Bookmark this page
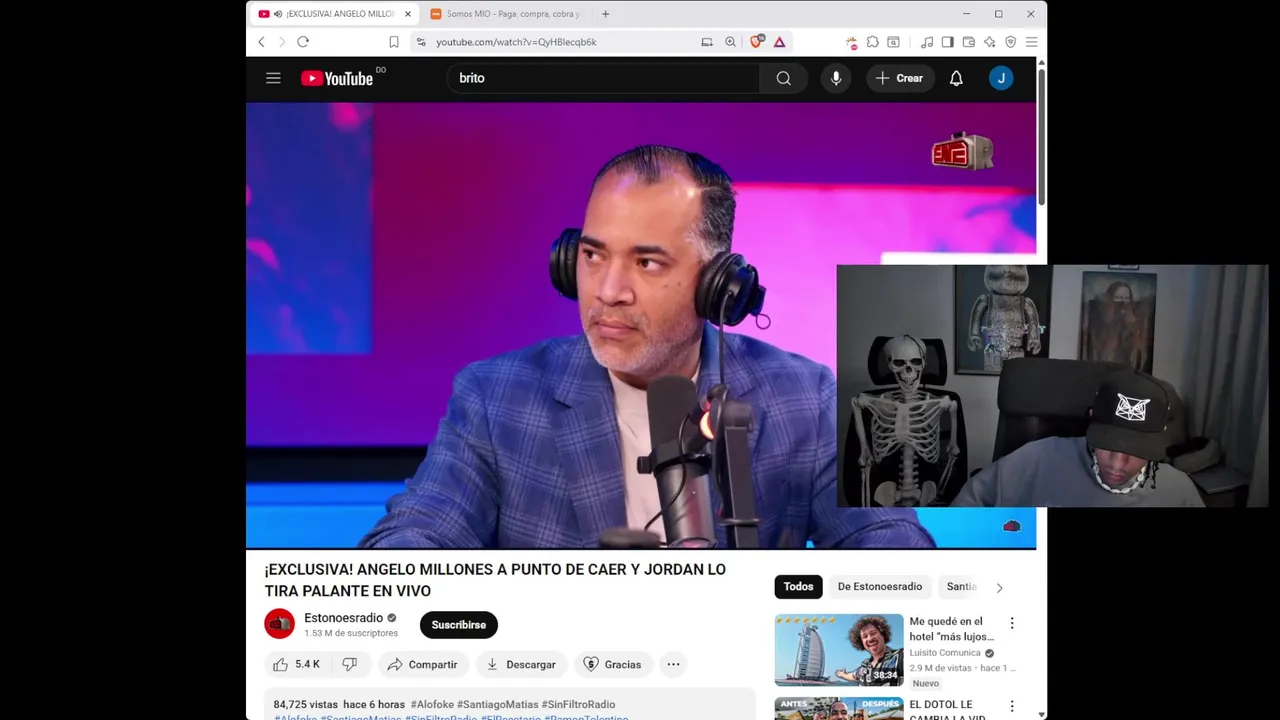This screenshot has height=720, width=1280. tap(394, 42)
